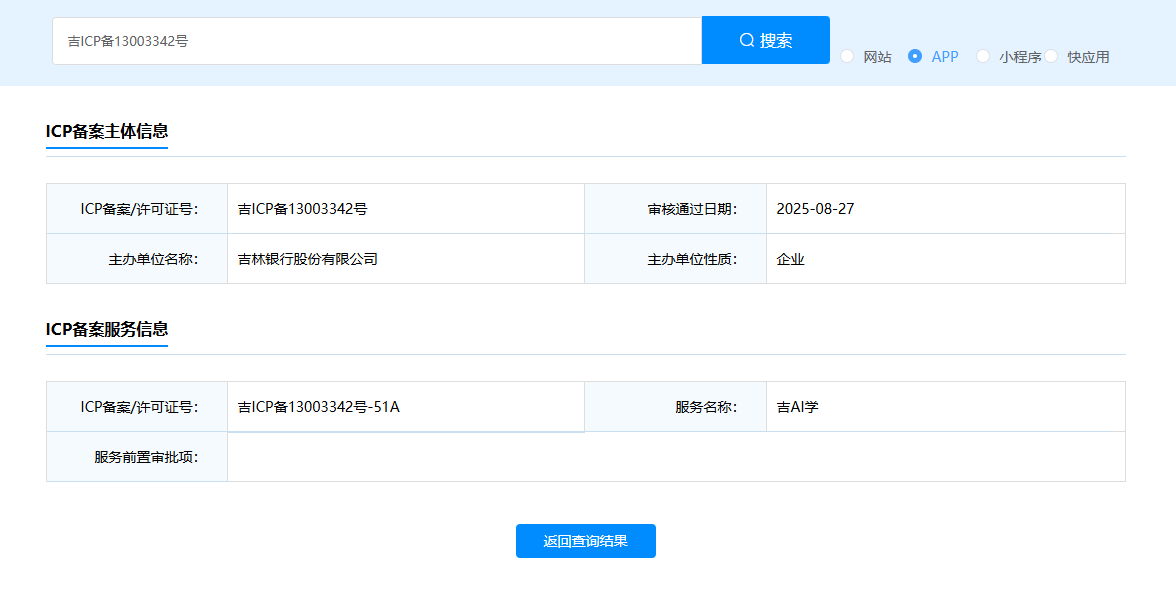Click the ICP备案主体信息 section heading
The height and width of the screenshot is (615, 1176).
click(106, 131)
